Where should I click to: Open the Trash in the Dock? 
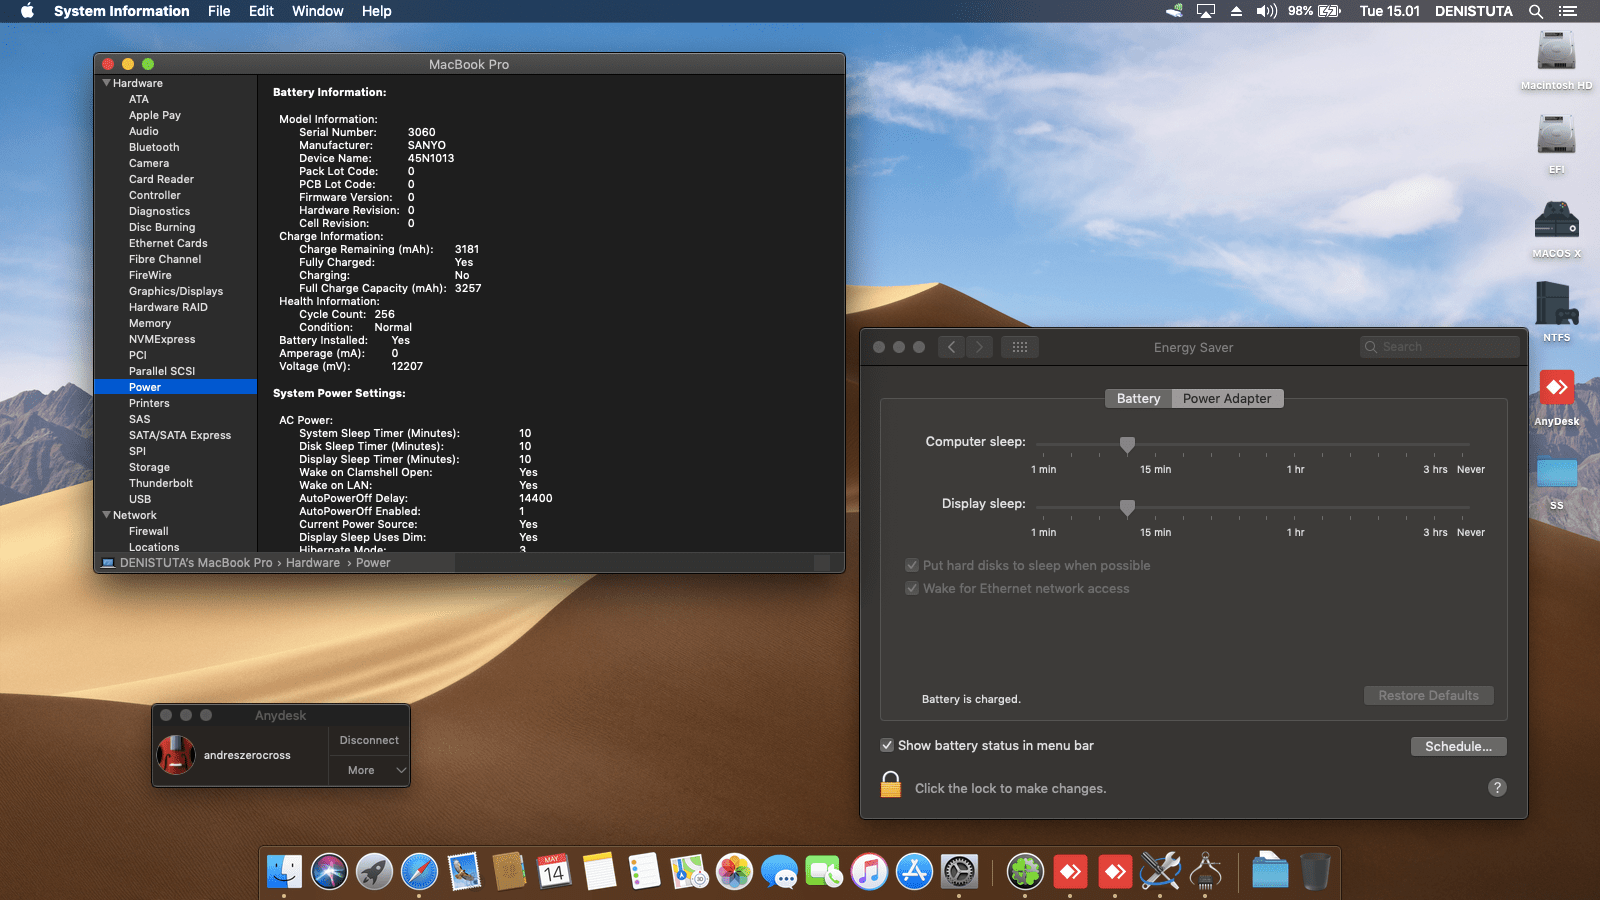(1315, 872)
